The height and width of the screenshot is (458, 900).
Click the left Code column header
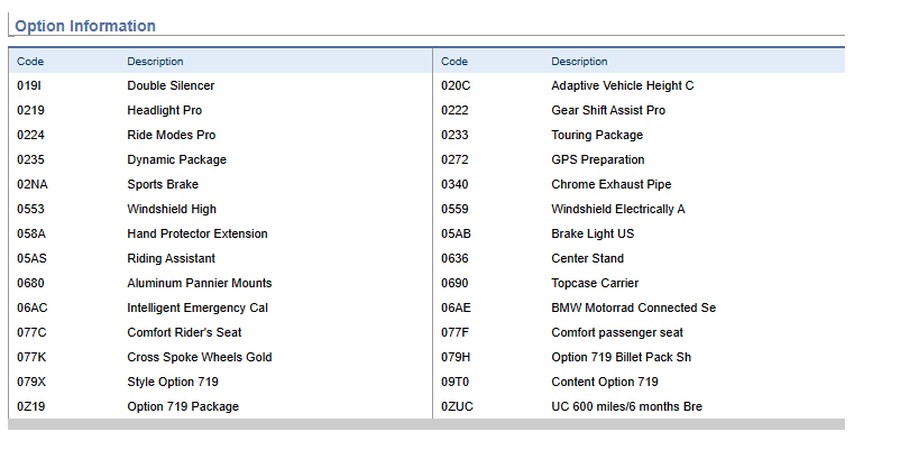click(30, 61)
